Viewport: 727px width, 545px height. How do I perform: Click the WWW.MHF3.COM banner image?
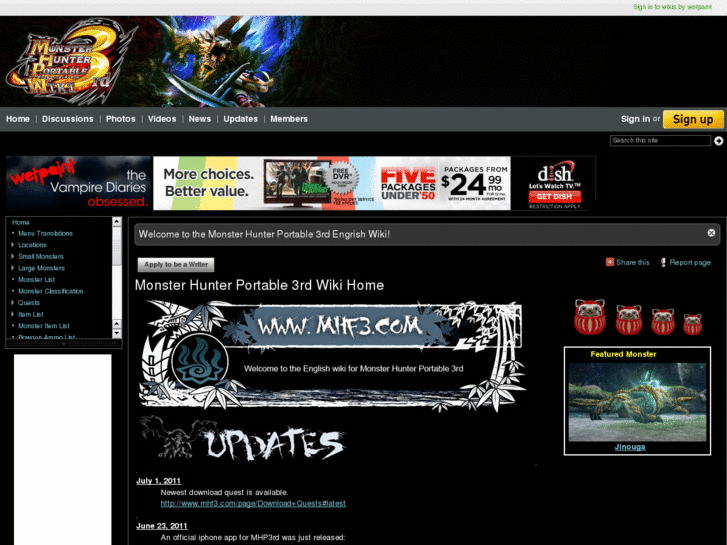tap(332, 356)
